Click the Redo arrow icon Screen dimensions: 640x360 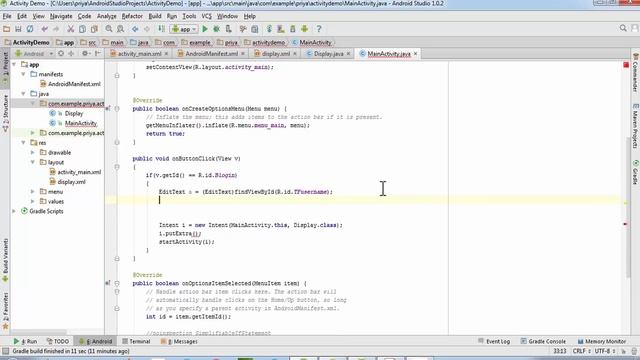coord(56,29)
